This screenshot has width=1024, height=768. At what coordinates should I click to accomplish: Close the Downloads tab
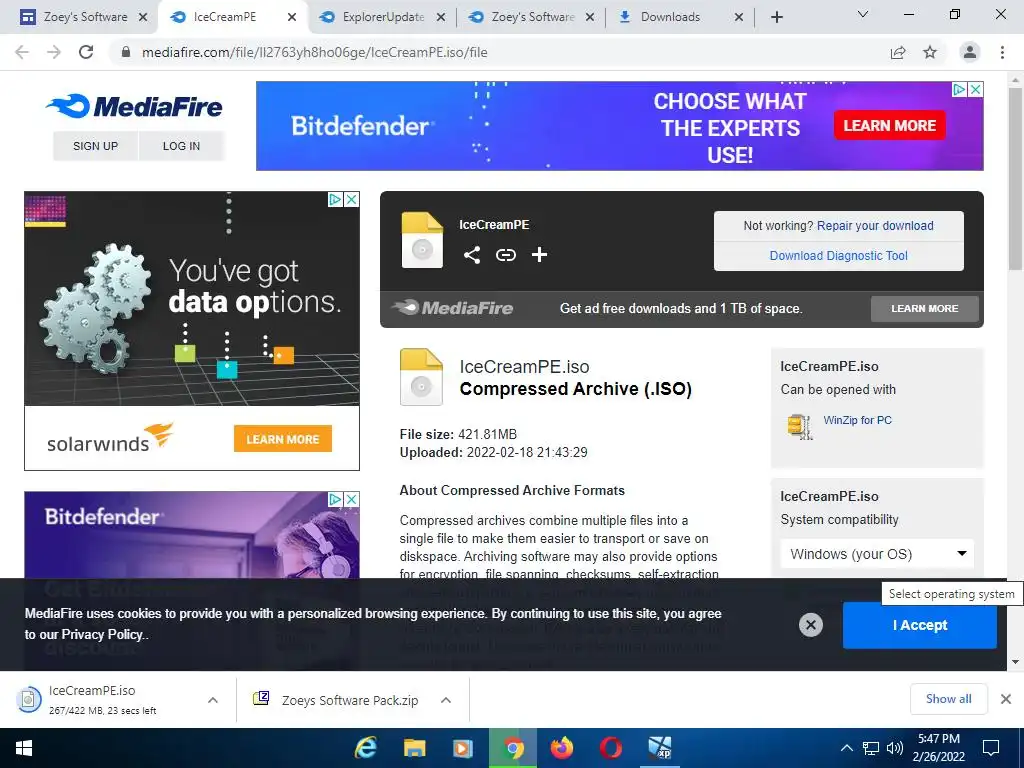click(x=739, y=17)
